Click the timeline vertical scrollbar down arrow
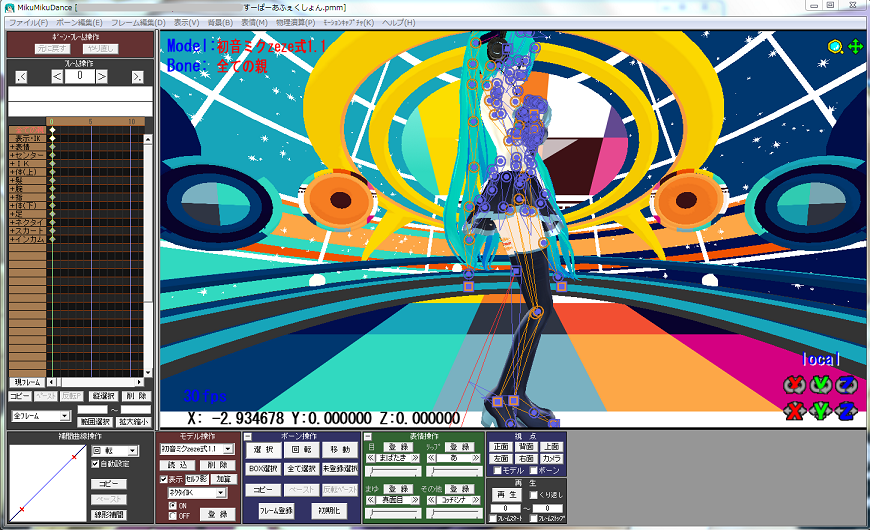The height and width of the screenshot is (530, 870). coord(148,372)
